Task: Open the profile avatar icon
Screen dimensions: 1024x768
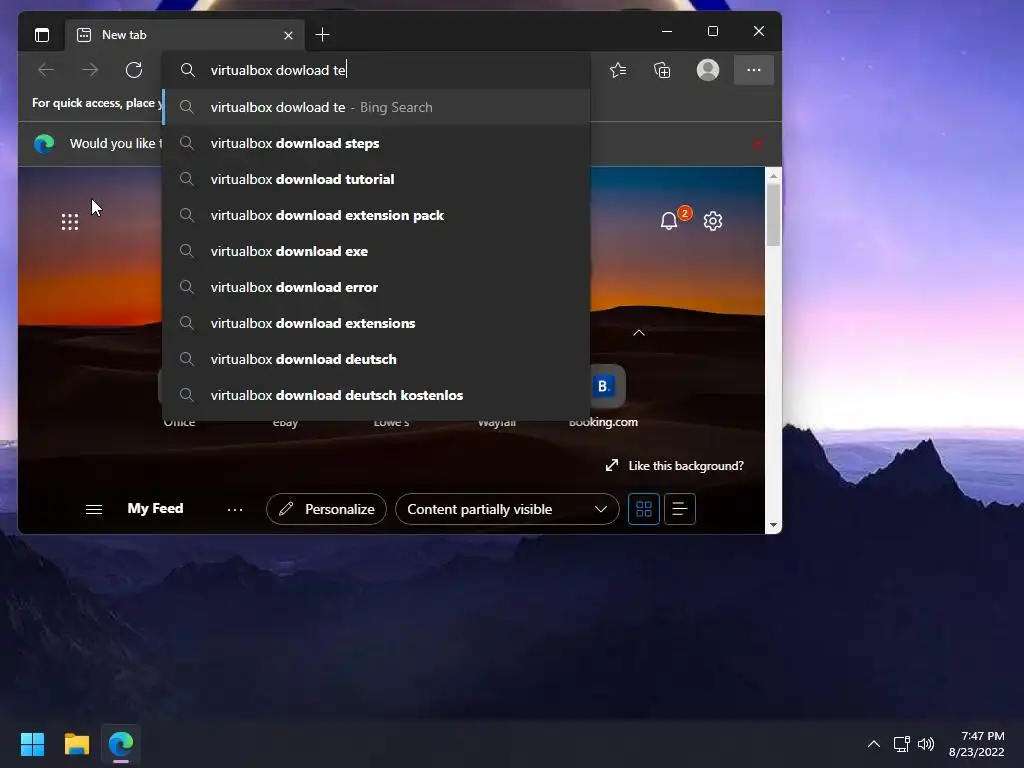Action: [708, 70]
